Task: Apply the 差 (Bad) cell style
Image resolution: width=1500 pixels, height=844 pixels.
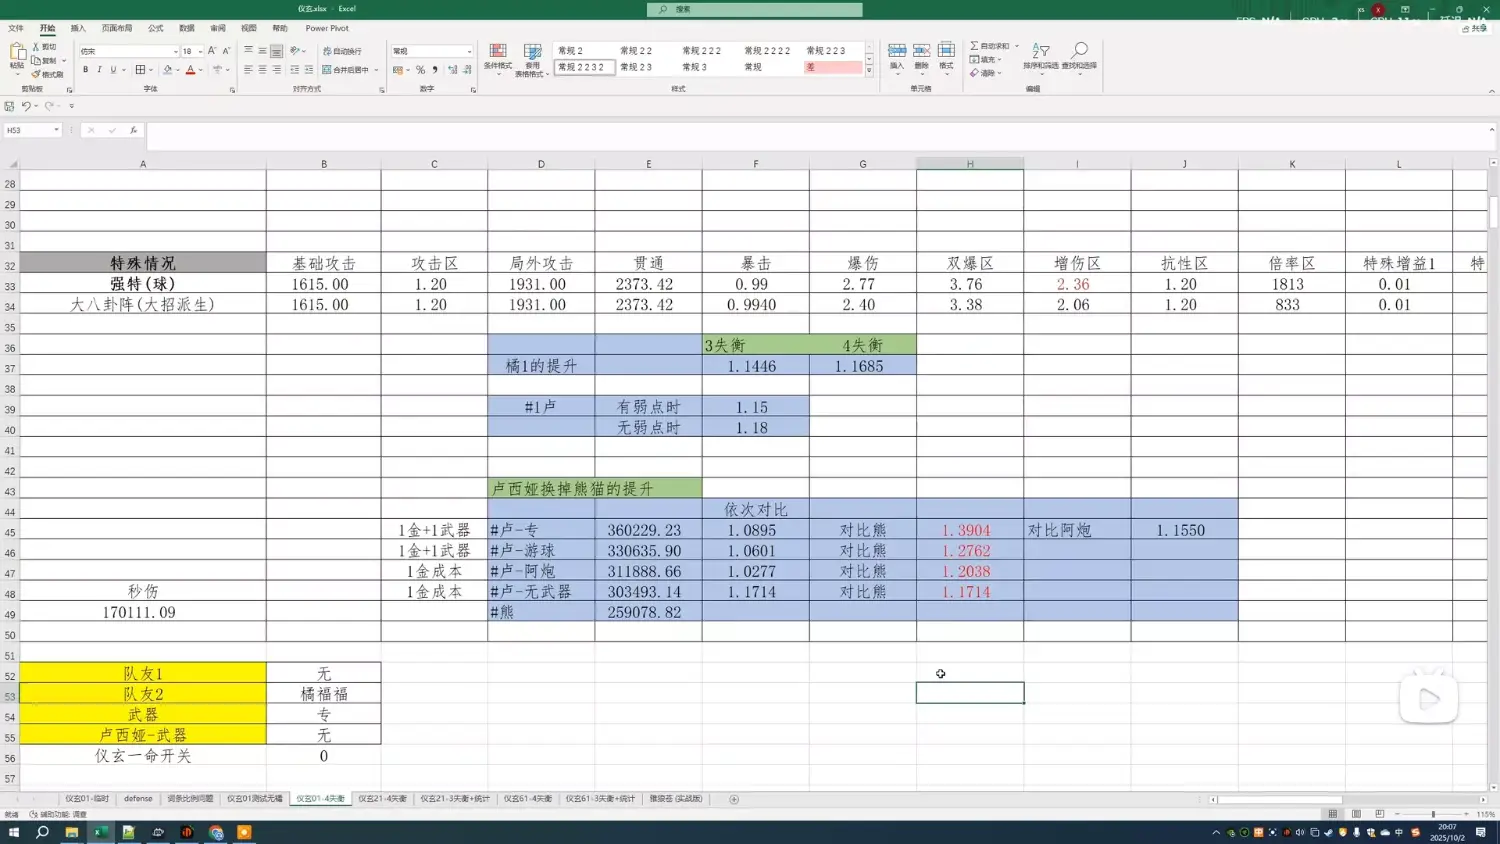Action: click(x=832, y=67)
